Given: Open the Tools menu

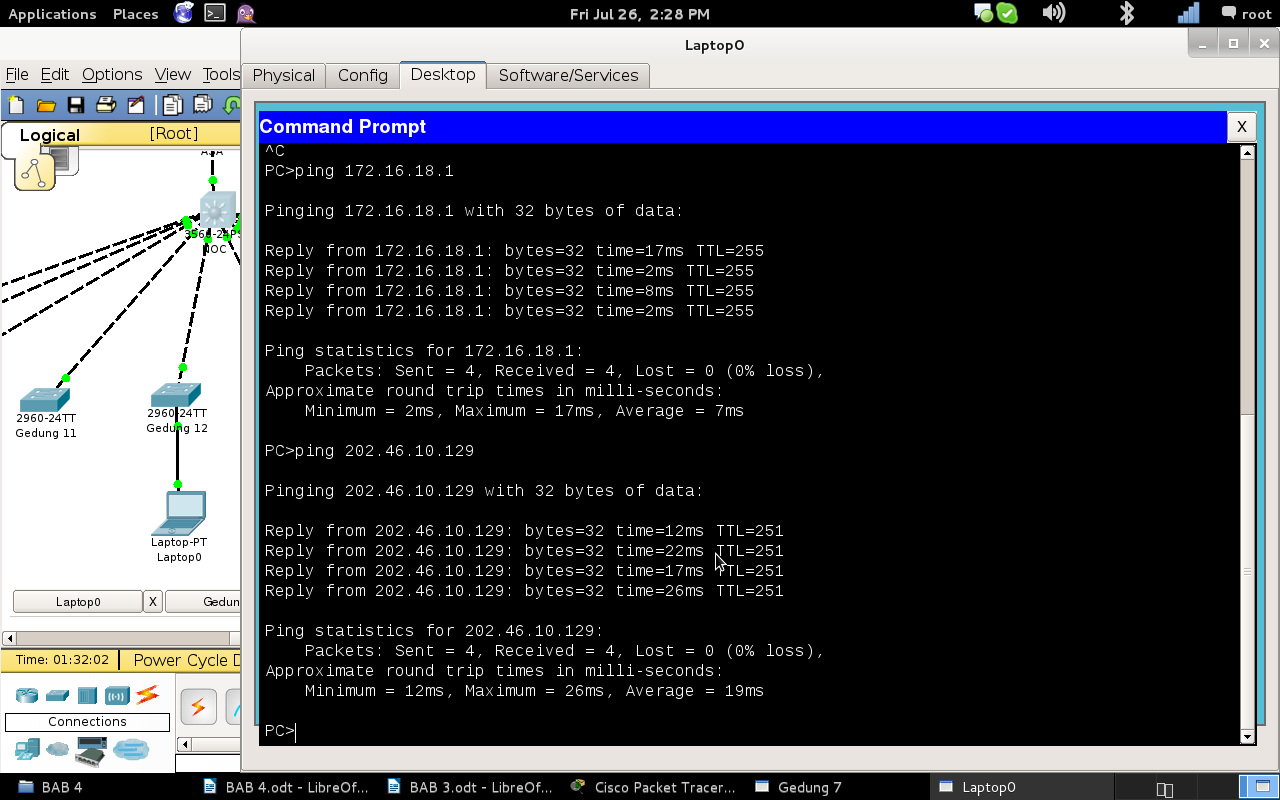Looking at the screenshot, I should tap(221, 74).
